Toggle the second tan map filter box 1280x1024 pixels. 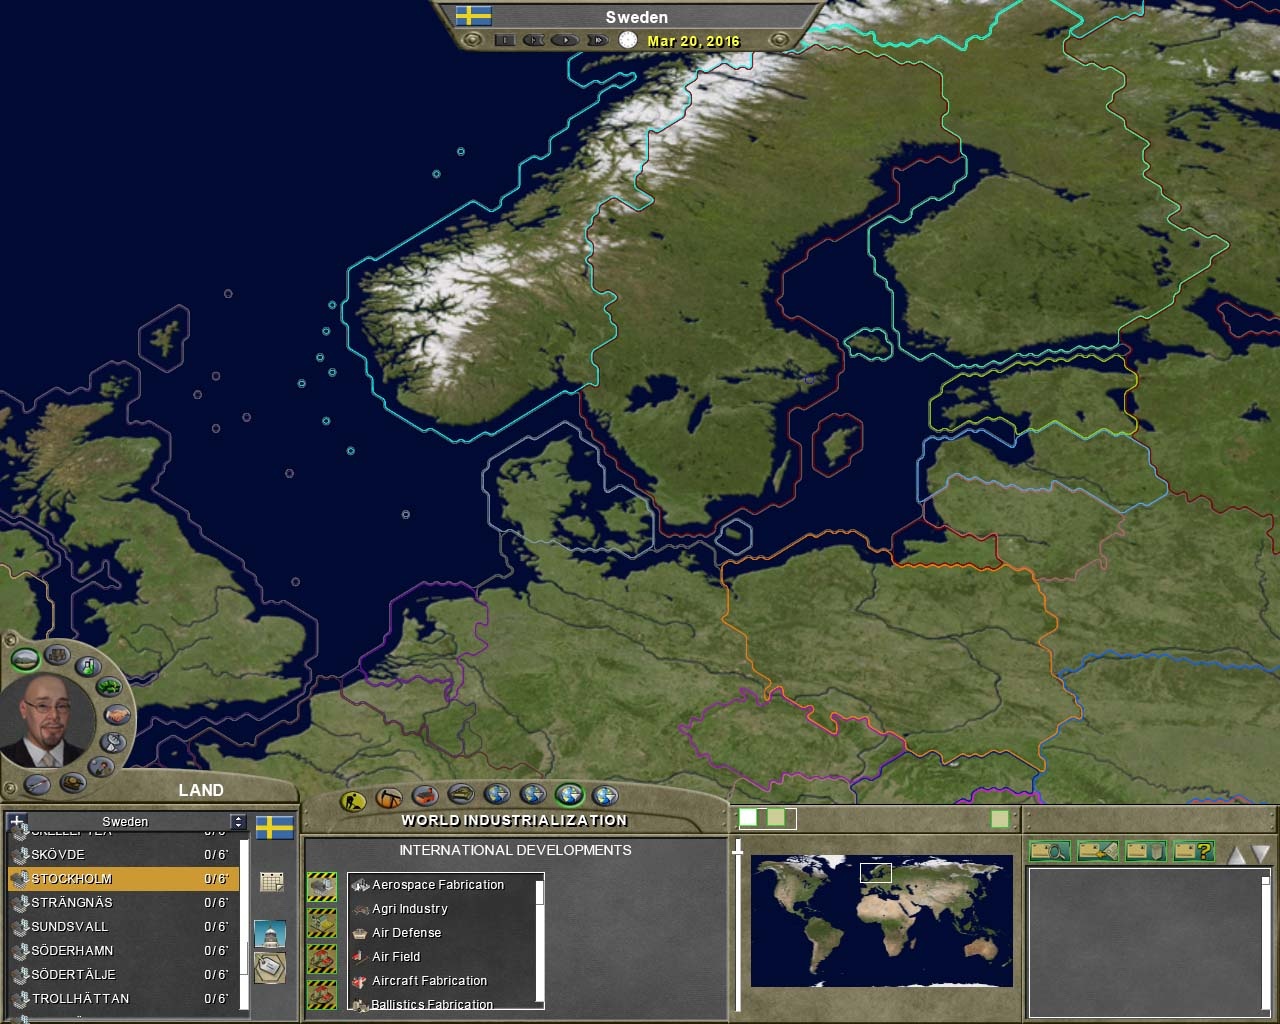[x=999, y=819]
